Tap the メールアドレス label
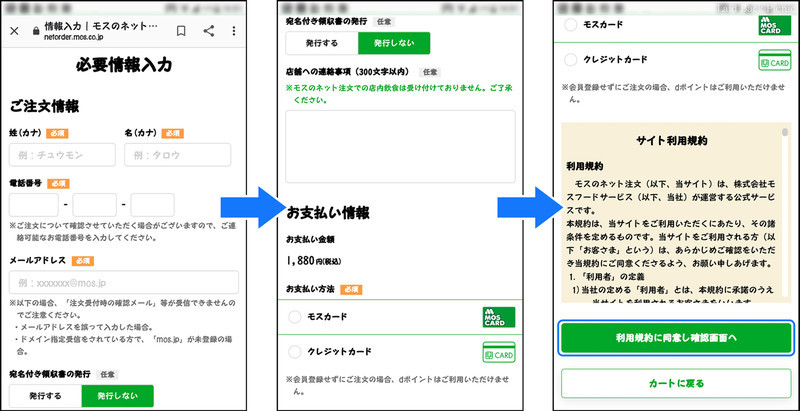Image resolution: width=800 pixels, height=411 pixels. coord(38,261)
